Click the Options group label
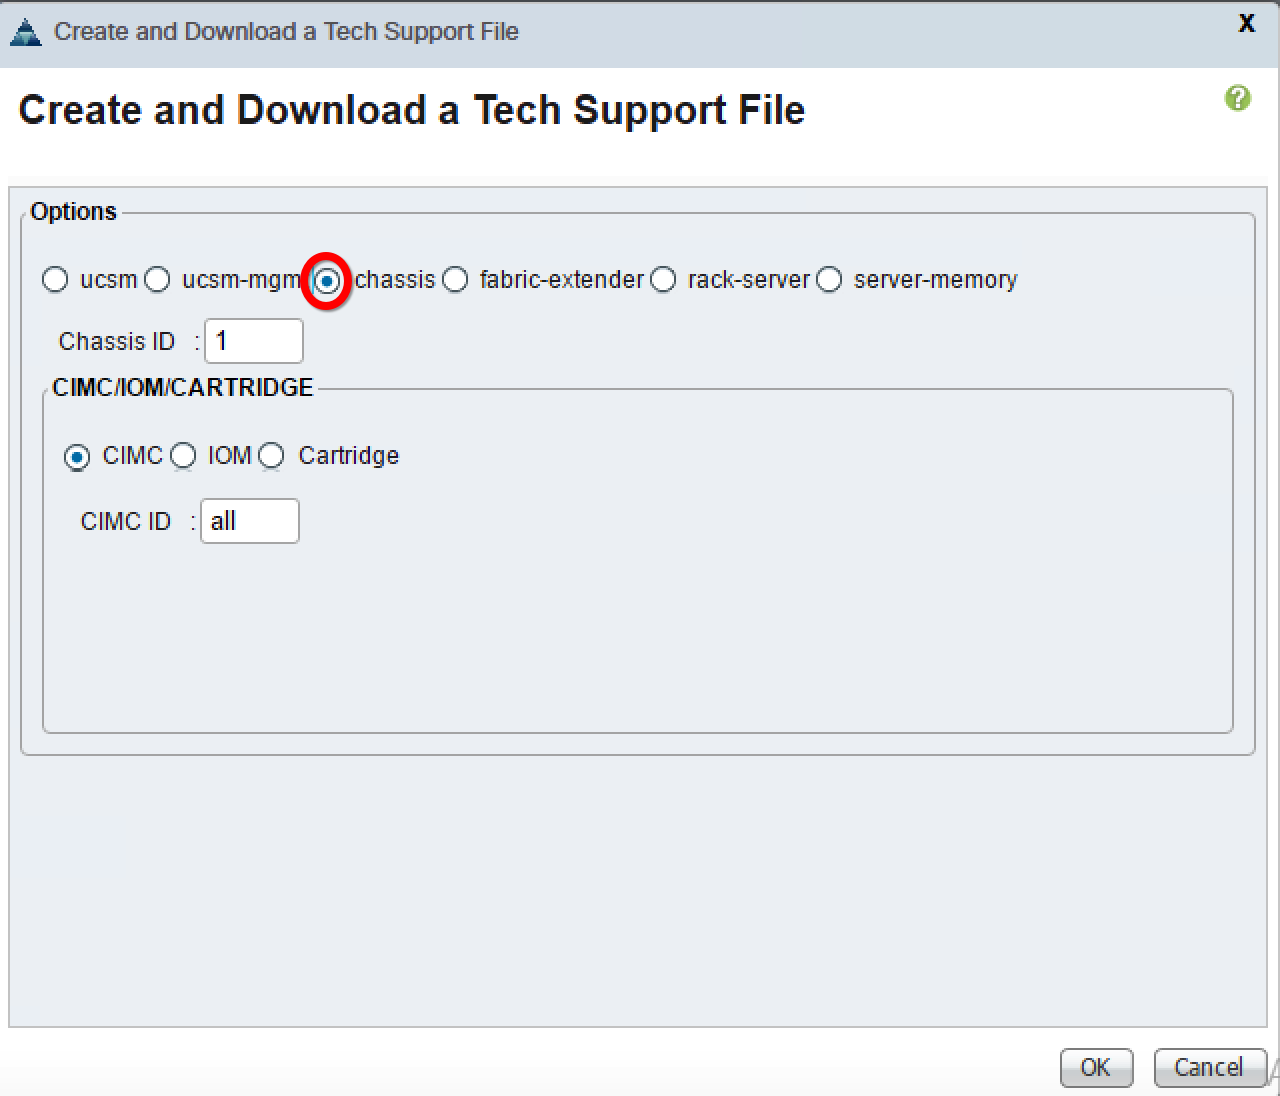Viewport: 1280px width, 1096px height. tap(74, 212)
